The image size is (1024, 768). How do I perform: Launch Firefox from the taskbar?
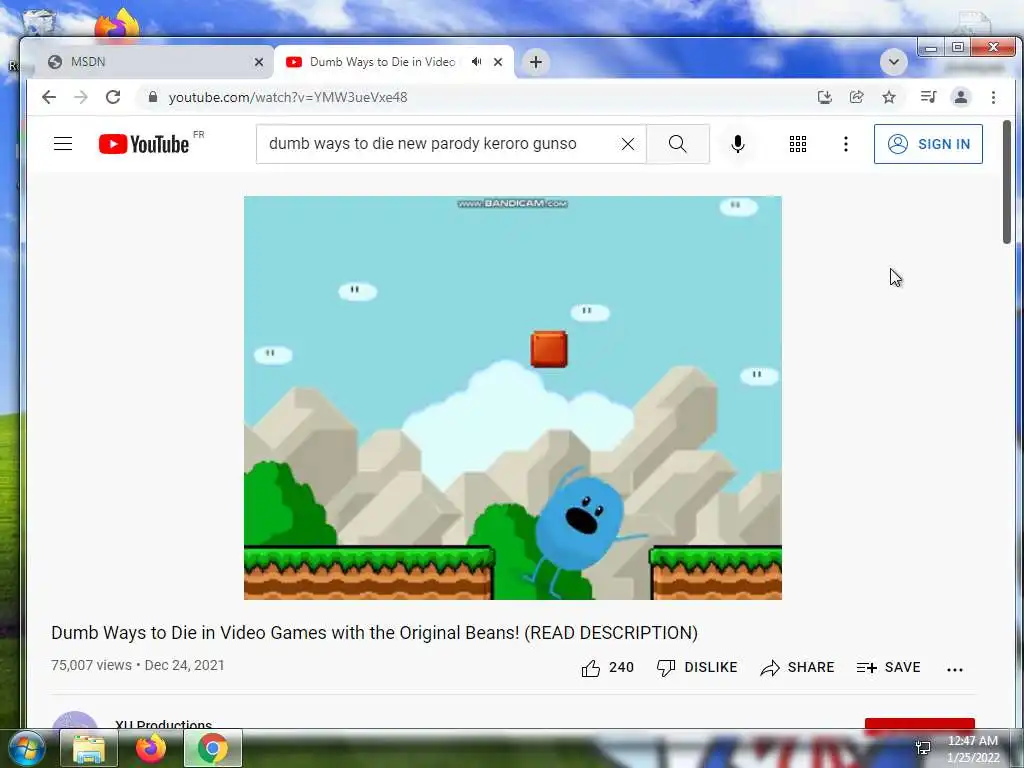(151, 748)
